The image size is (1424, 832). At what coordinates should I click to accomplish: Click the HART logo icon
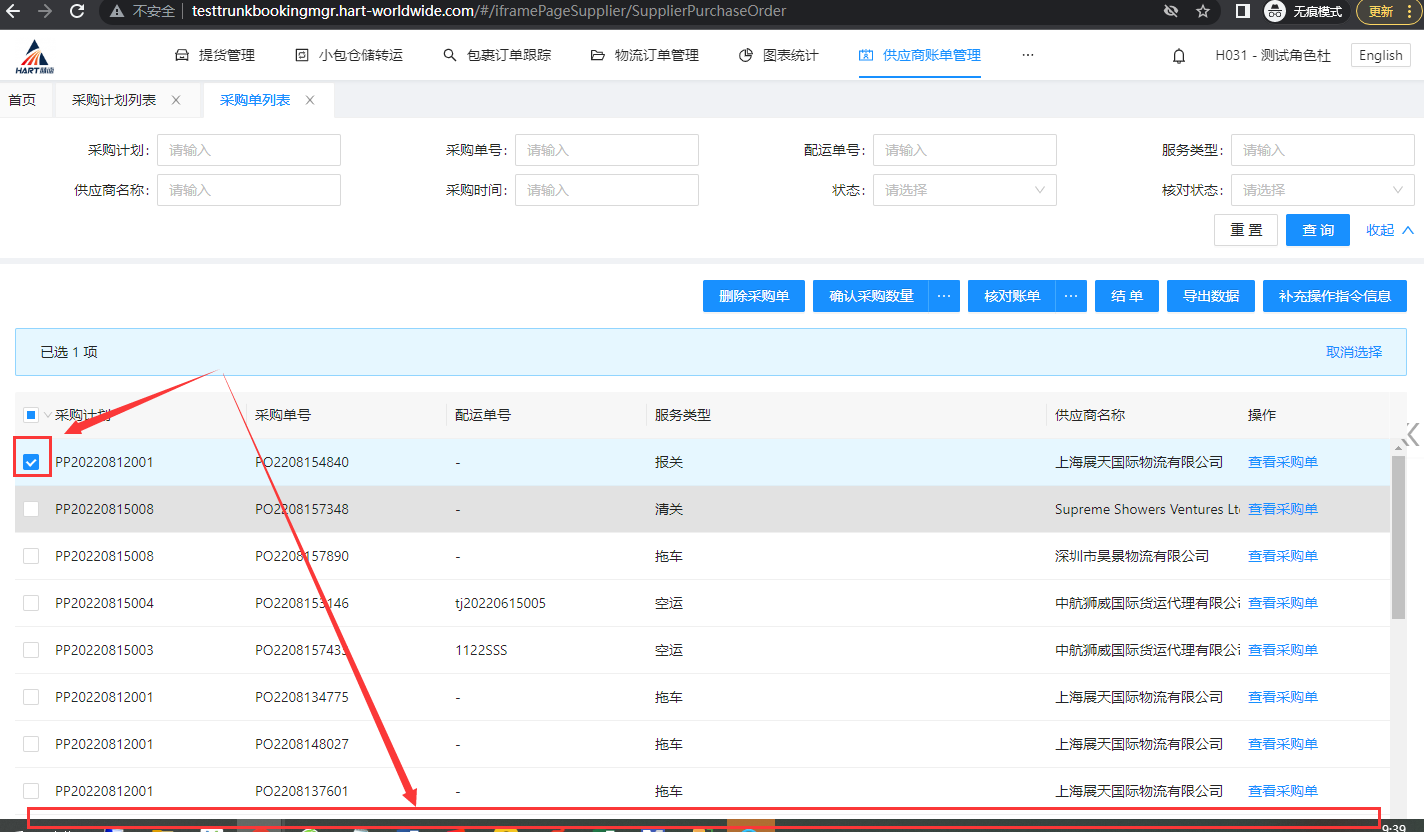(x=34, y=57)
